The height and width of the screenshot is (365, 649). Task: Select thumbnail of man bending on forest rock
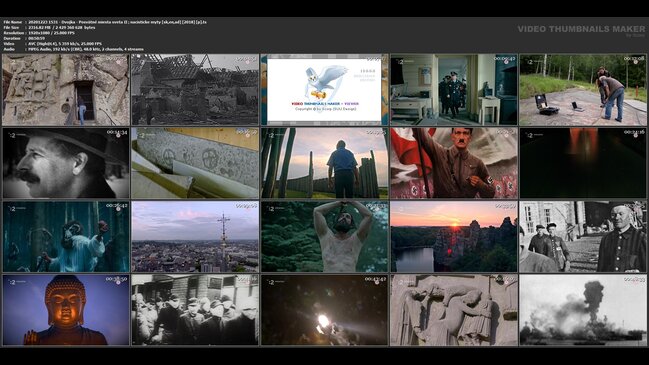(583, 89)
